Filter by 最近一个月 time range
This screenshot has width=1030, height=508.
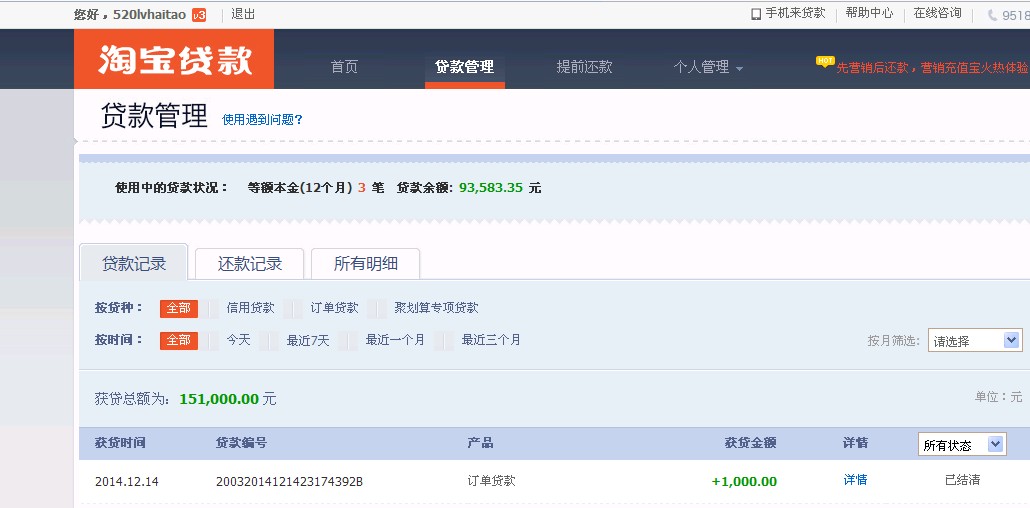(x=395, y=340)
